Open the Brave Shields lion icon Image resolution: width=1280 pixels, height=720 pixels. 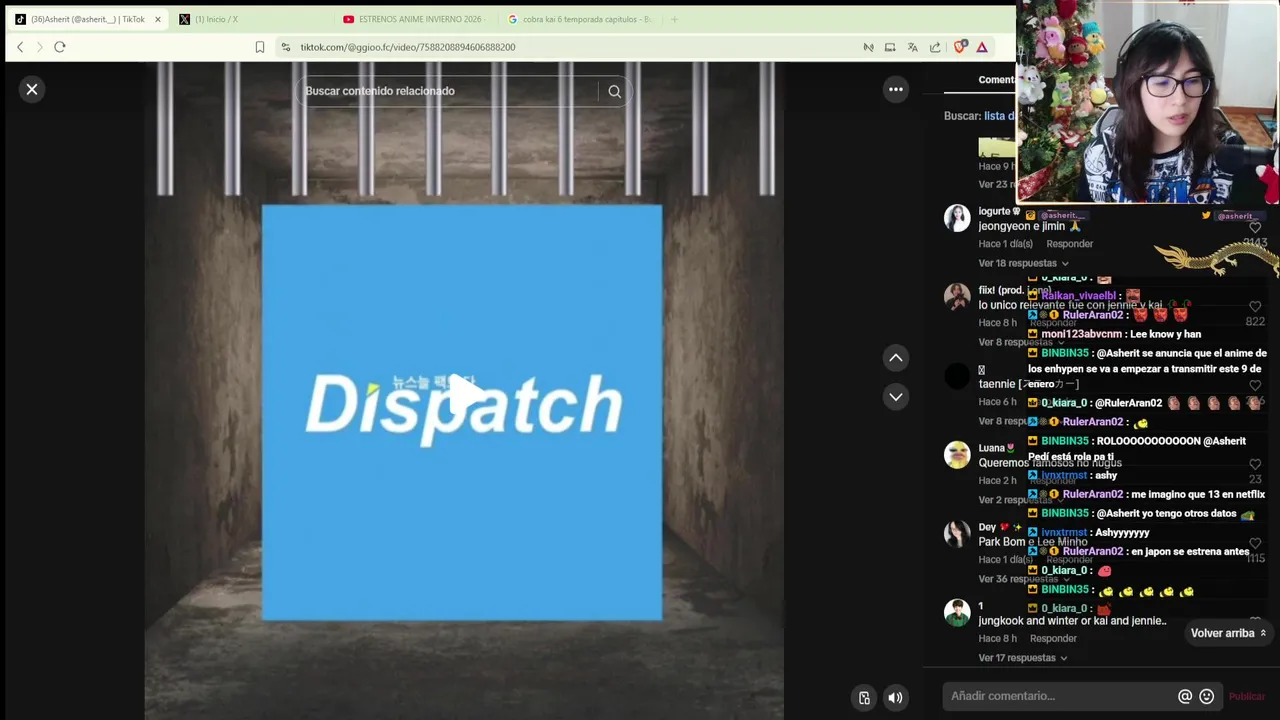coord(961,47)
